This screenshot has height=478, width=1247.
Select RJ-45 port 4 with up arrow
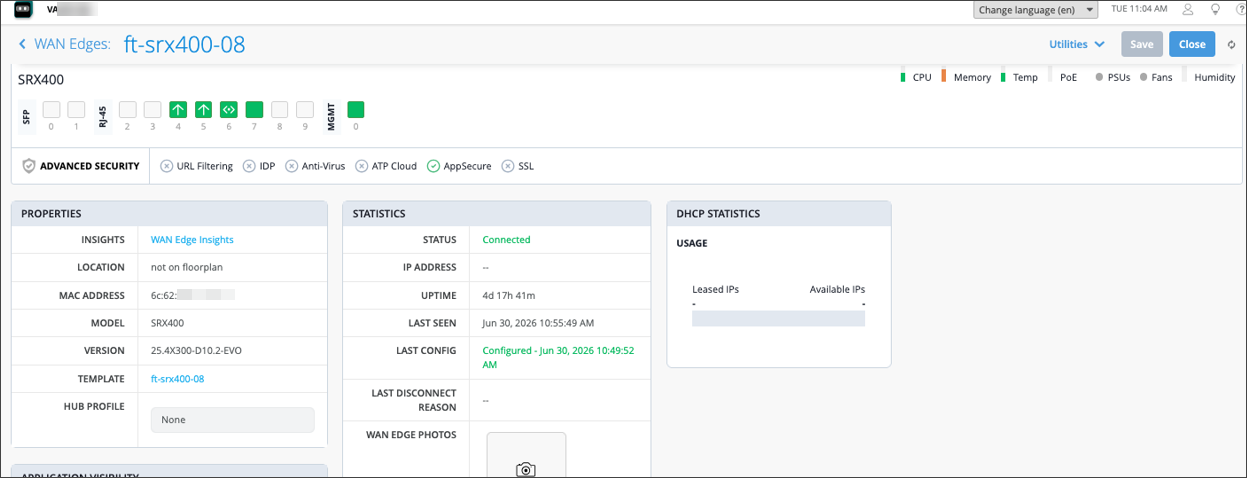click(x=178, y=109)
